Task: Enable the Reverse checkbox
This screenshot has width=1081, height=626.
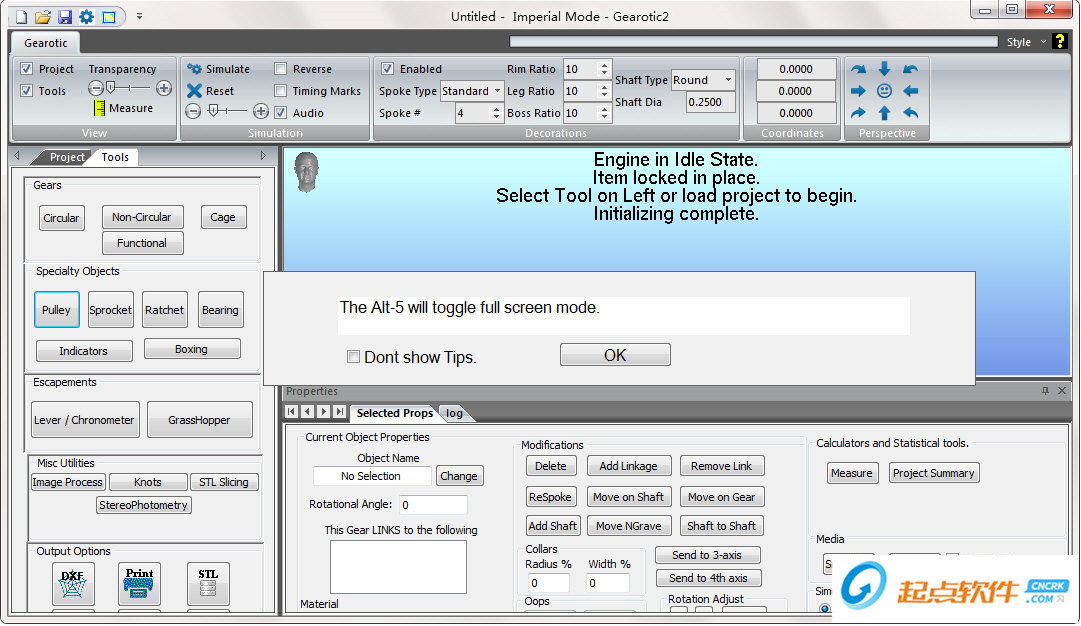Action: [x=281, y=69]
